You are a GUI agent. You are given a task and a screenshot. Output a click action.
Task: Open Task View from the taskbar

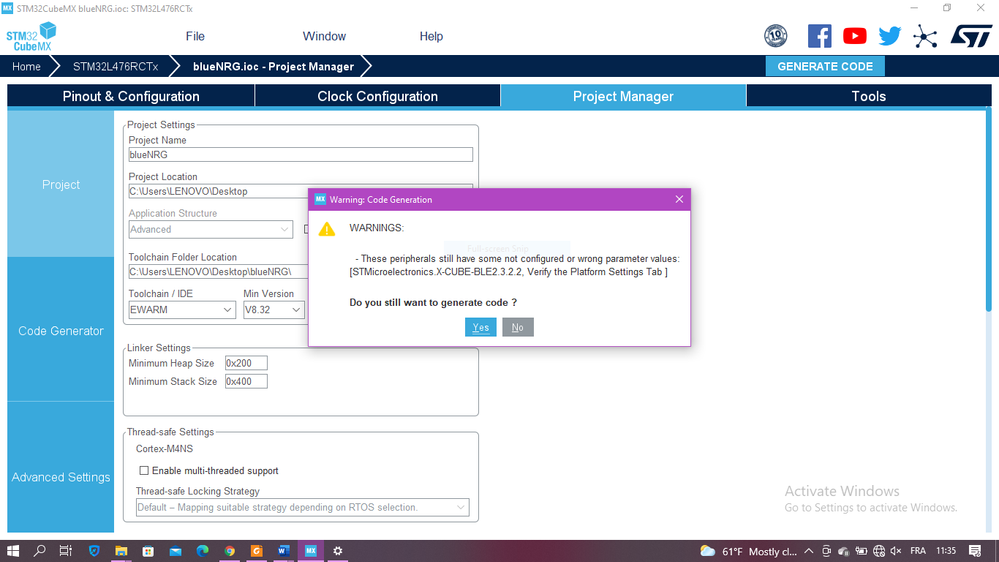coord(66,551)
